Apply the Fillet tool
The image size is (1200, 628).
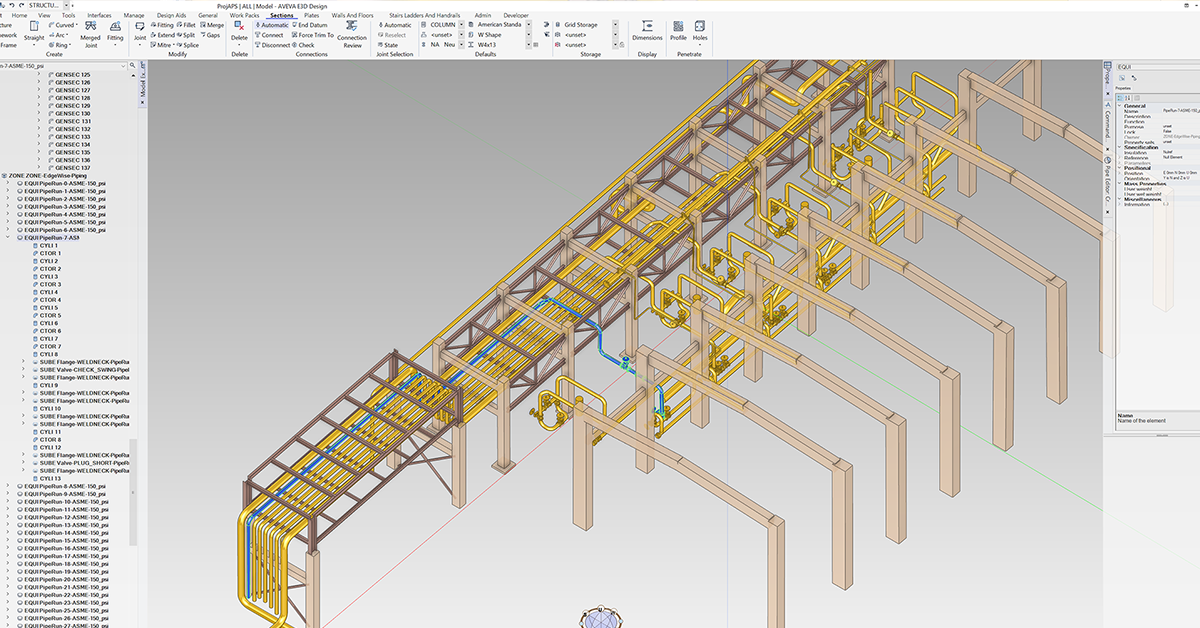tap(187, 25)
